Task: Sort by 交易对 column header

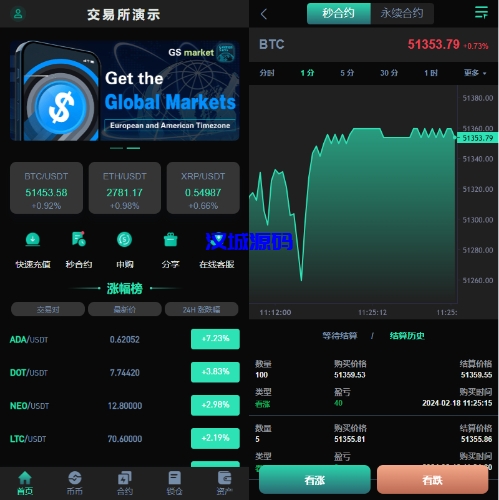Action: coord(48,310)
